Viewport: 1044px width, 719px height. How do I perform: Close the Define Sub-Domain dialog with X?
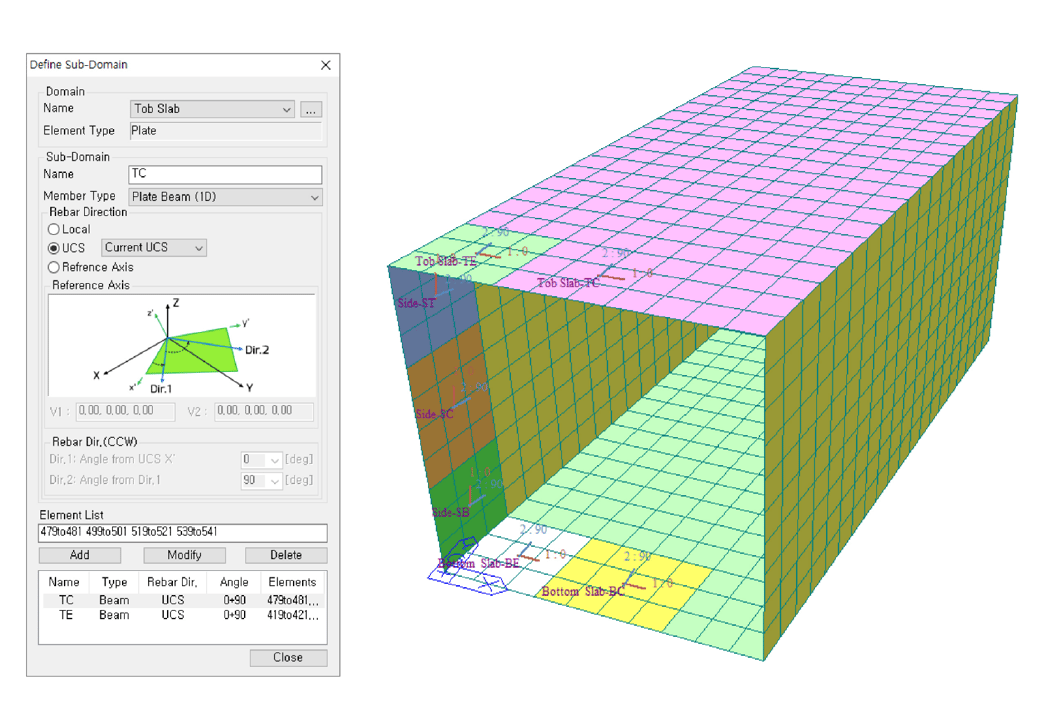pos(325,65)
